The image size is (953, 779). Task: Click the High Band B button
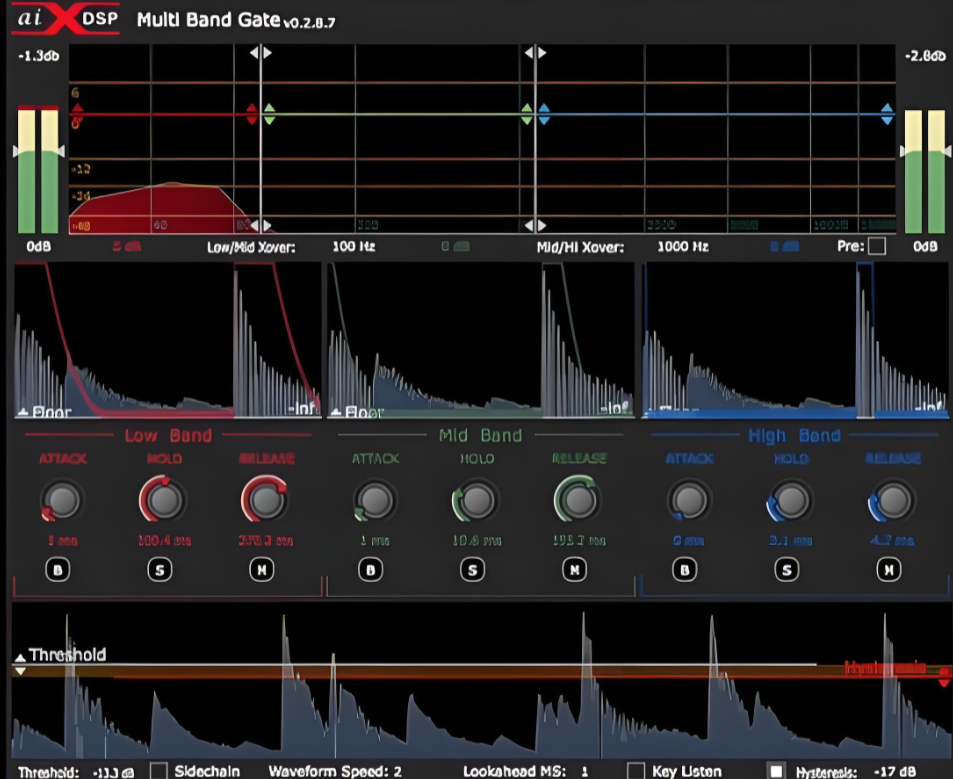685,570
